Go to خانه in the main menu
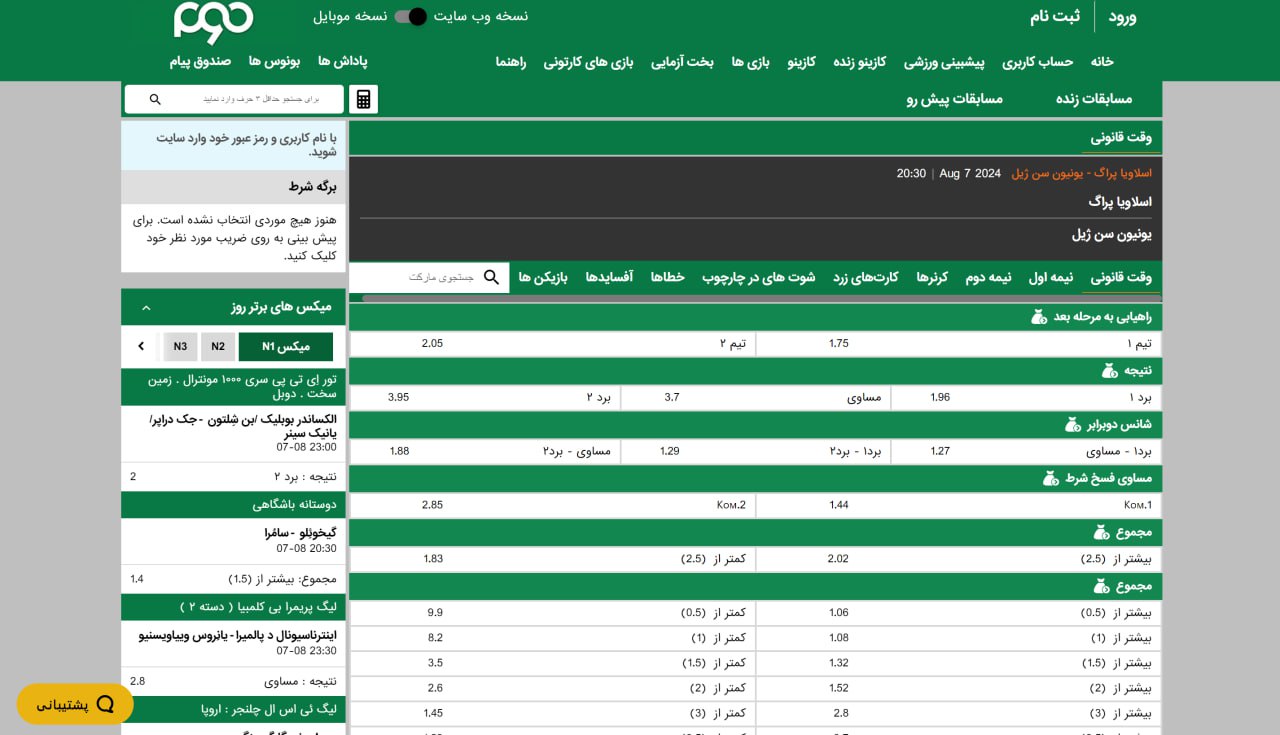Screen dimensions: 1280x735 1102,61
